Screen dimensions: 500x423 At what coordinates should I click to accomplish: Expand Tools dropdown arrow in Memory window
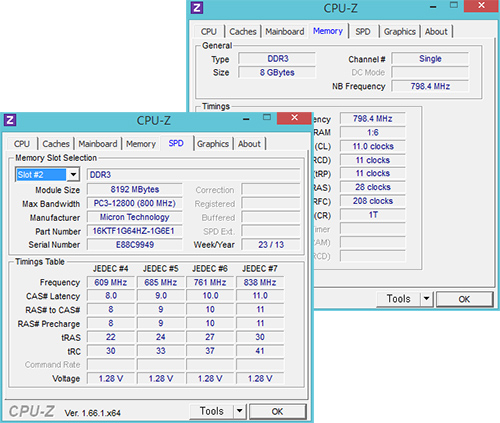(426, 299)
